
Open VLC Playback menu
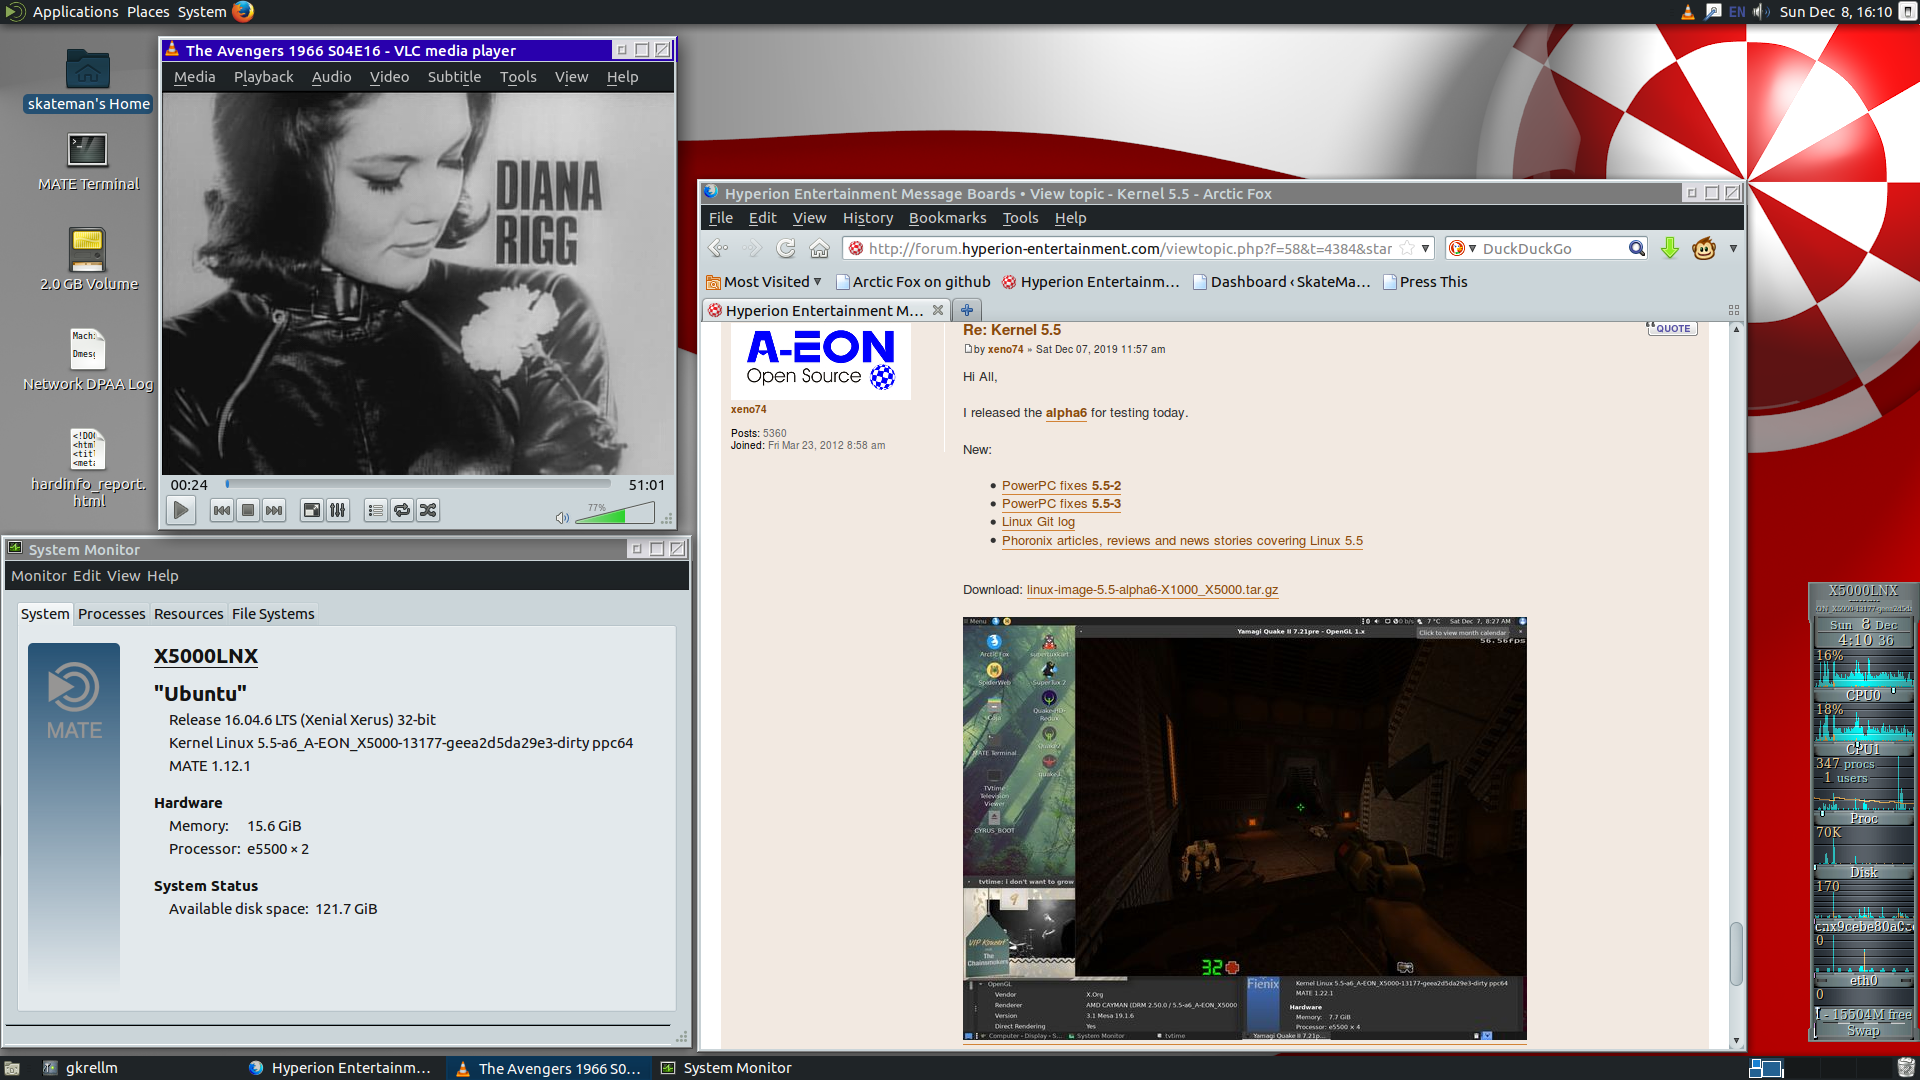point(263,77)
